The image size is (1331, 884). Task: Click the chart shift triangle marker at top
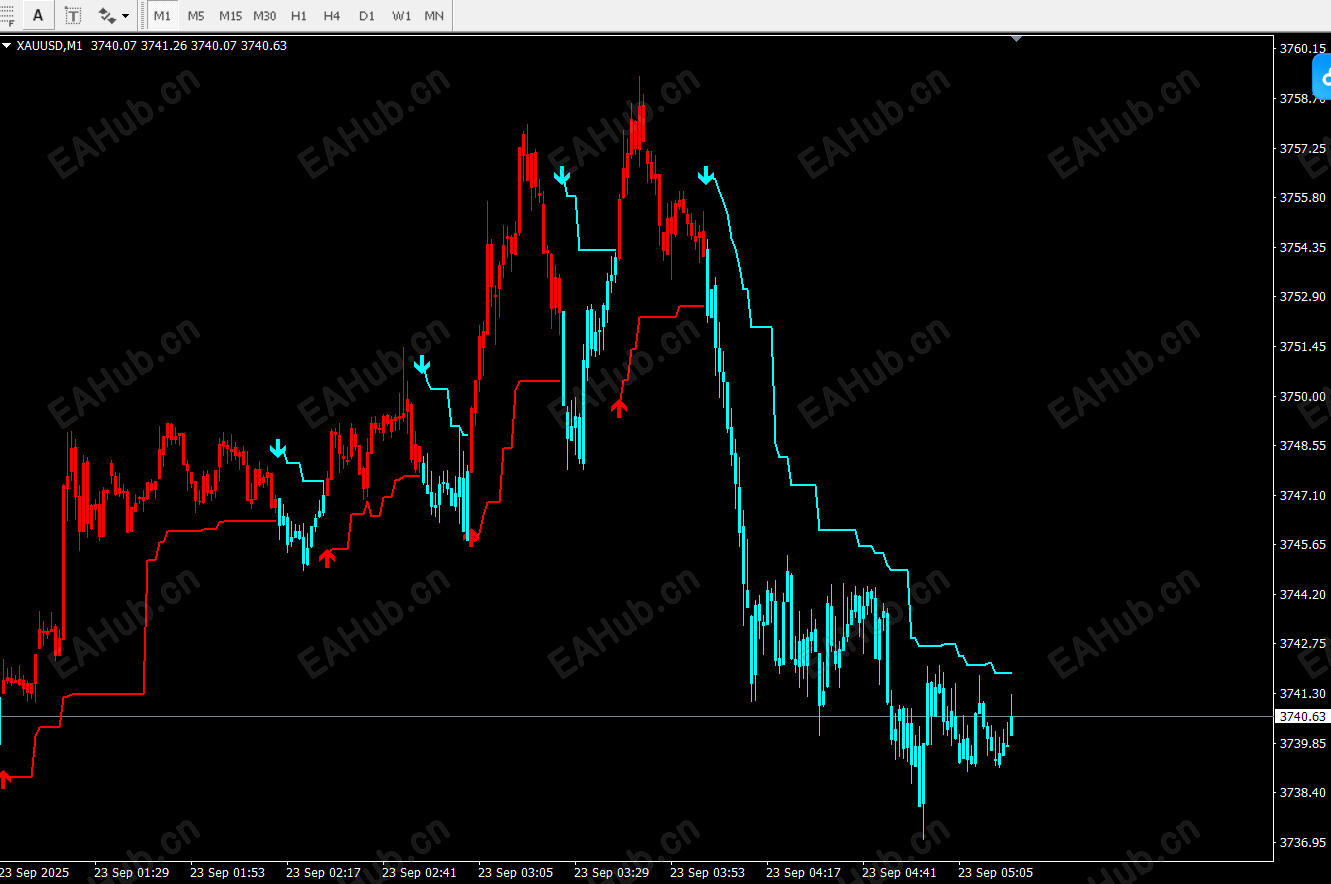1016,39
